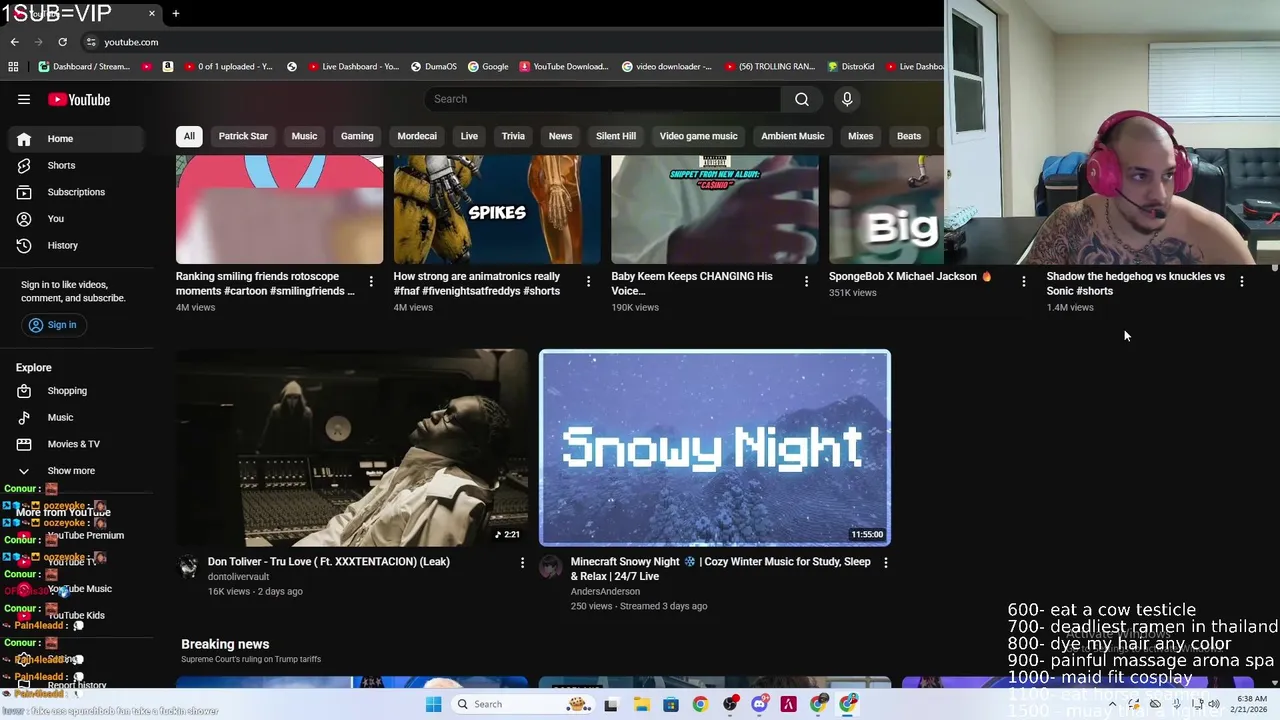Screen dimensions: 1280x720
Task: Select the Mordecai filter chip
Action: 417,136
